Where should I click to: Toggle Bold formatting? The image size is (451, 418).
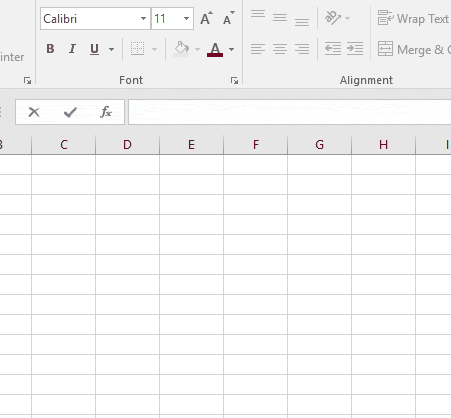tap(50, 49)
